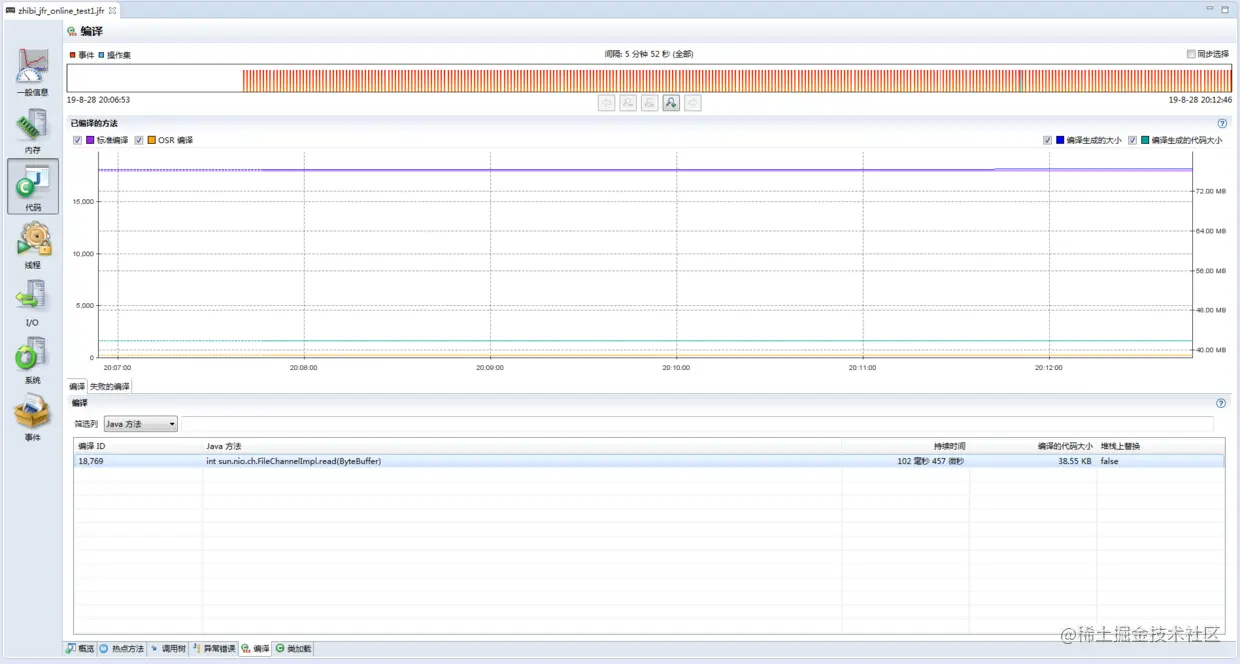Open the I/O section in sidebar
The image size is (1240, 664).
(x=32, y=302)
